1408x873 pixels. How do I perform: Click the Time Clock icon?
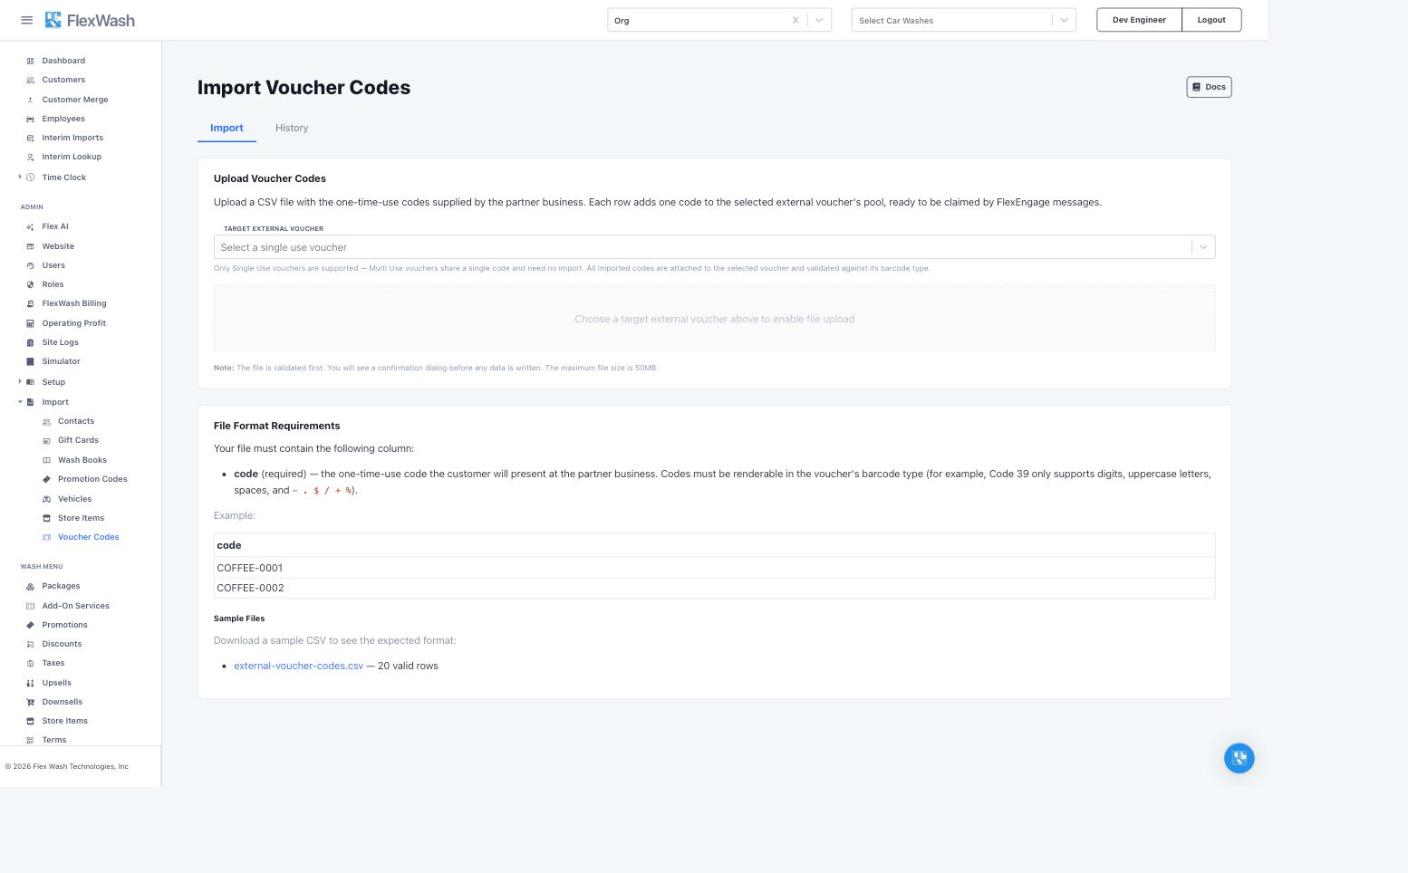[x=30, y=177]
